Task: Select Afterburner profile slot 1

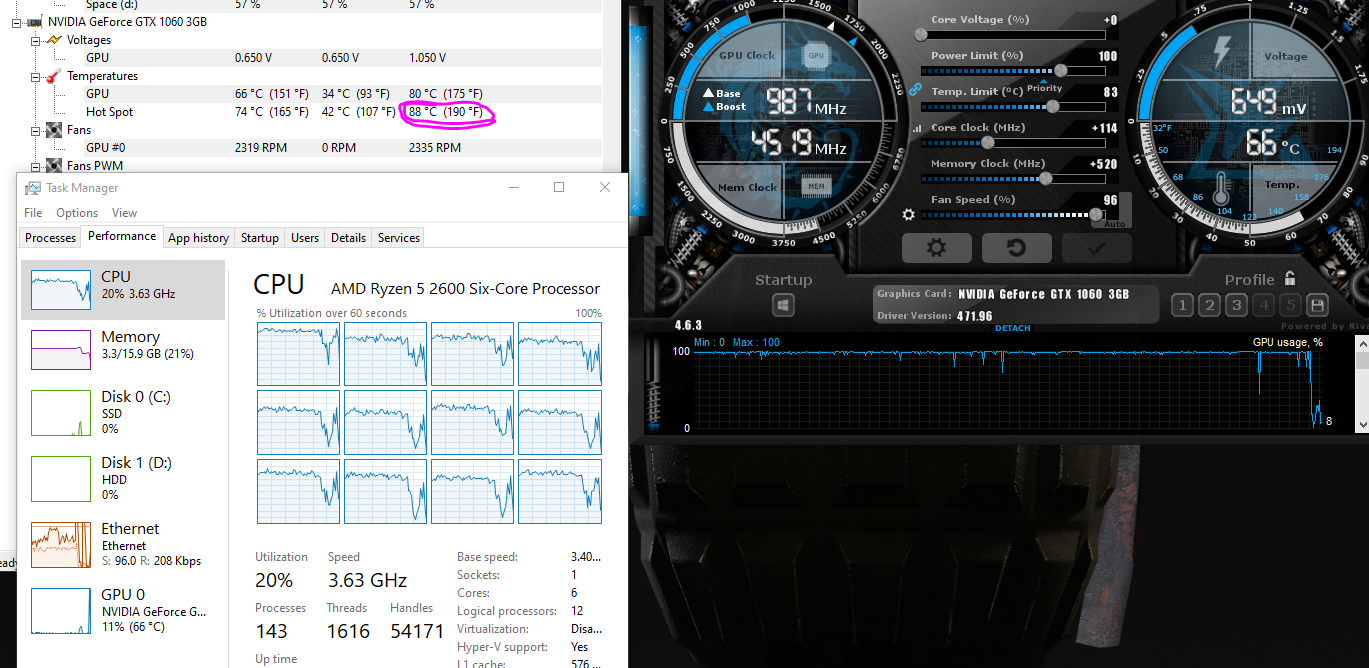Action: click(1182, 305)
